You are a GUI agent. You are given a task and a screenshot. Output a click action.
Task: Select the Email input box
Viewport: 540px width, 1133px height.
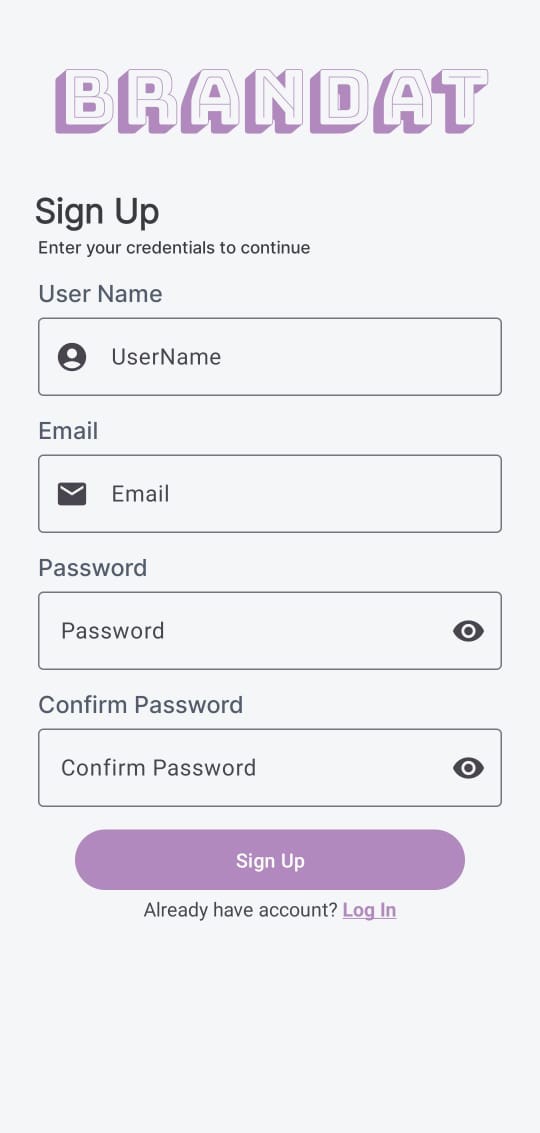270,494
